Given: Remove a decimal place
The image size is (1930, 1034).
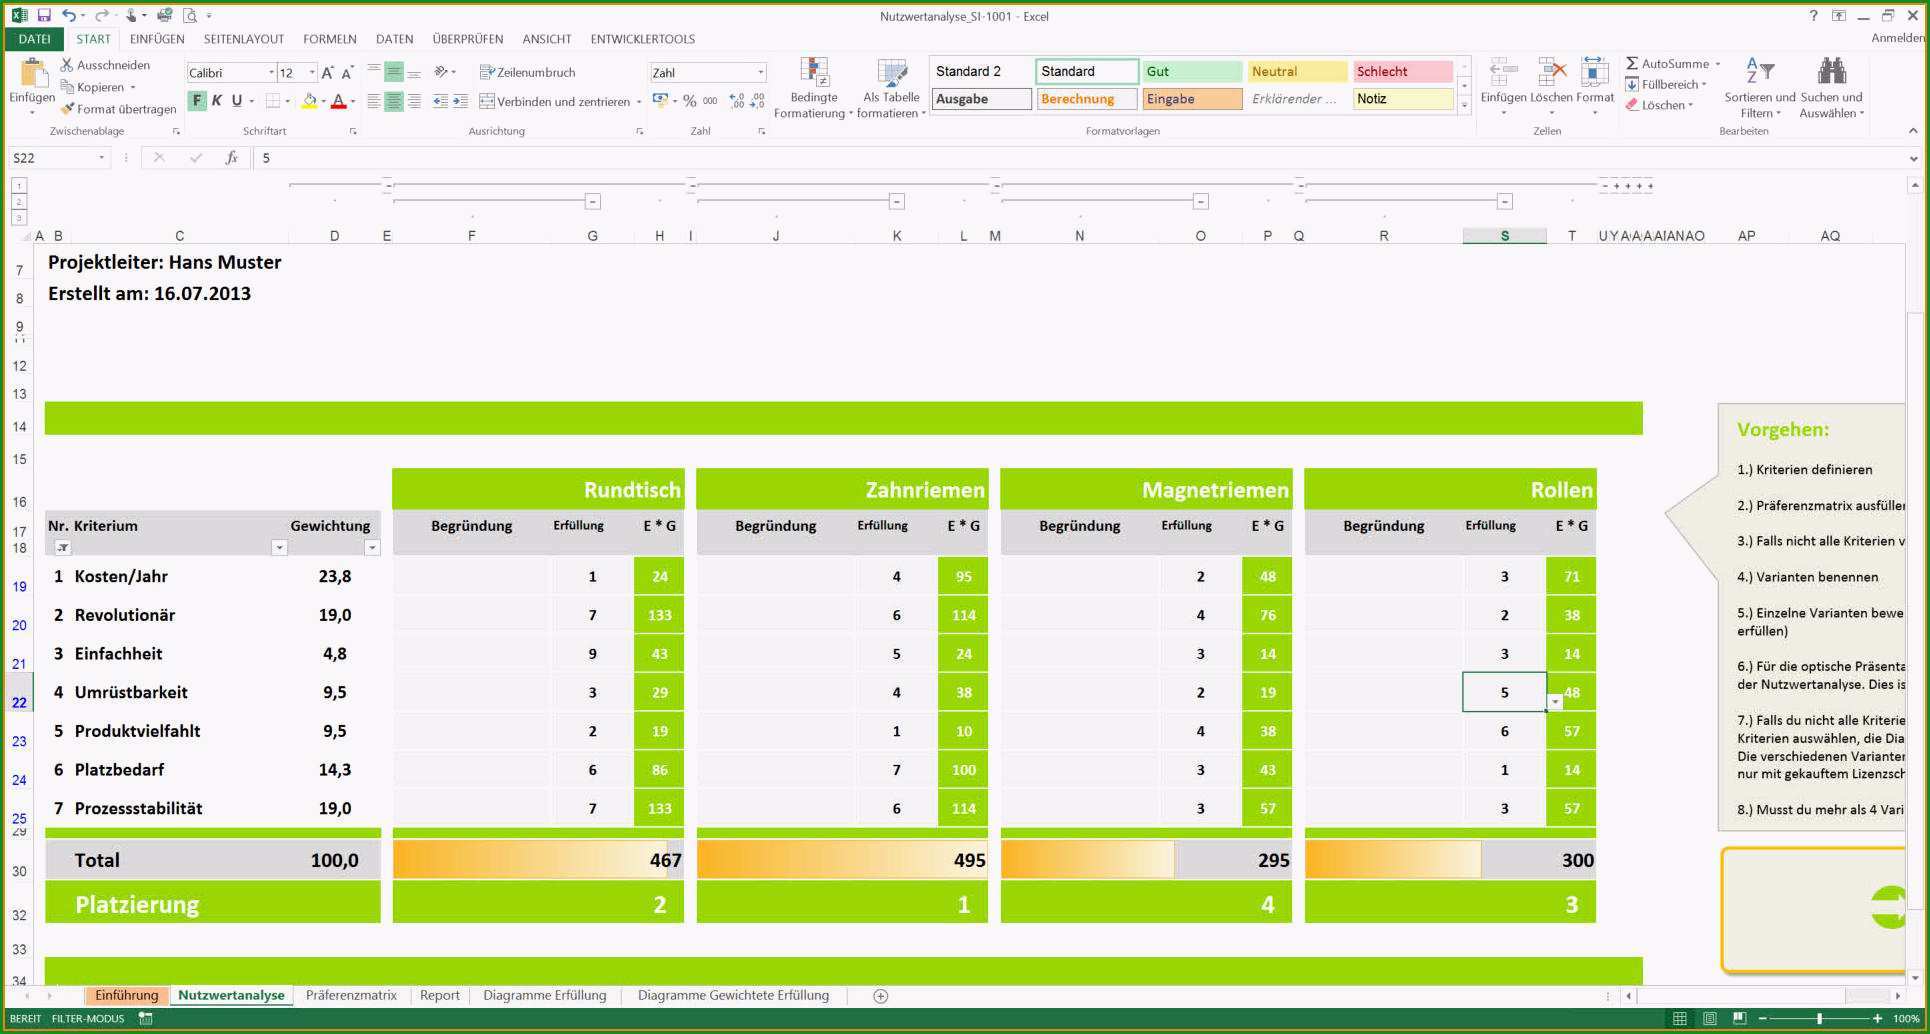Looking at the screenshot, I should pos(757,101).
